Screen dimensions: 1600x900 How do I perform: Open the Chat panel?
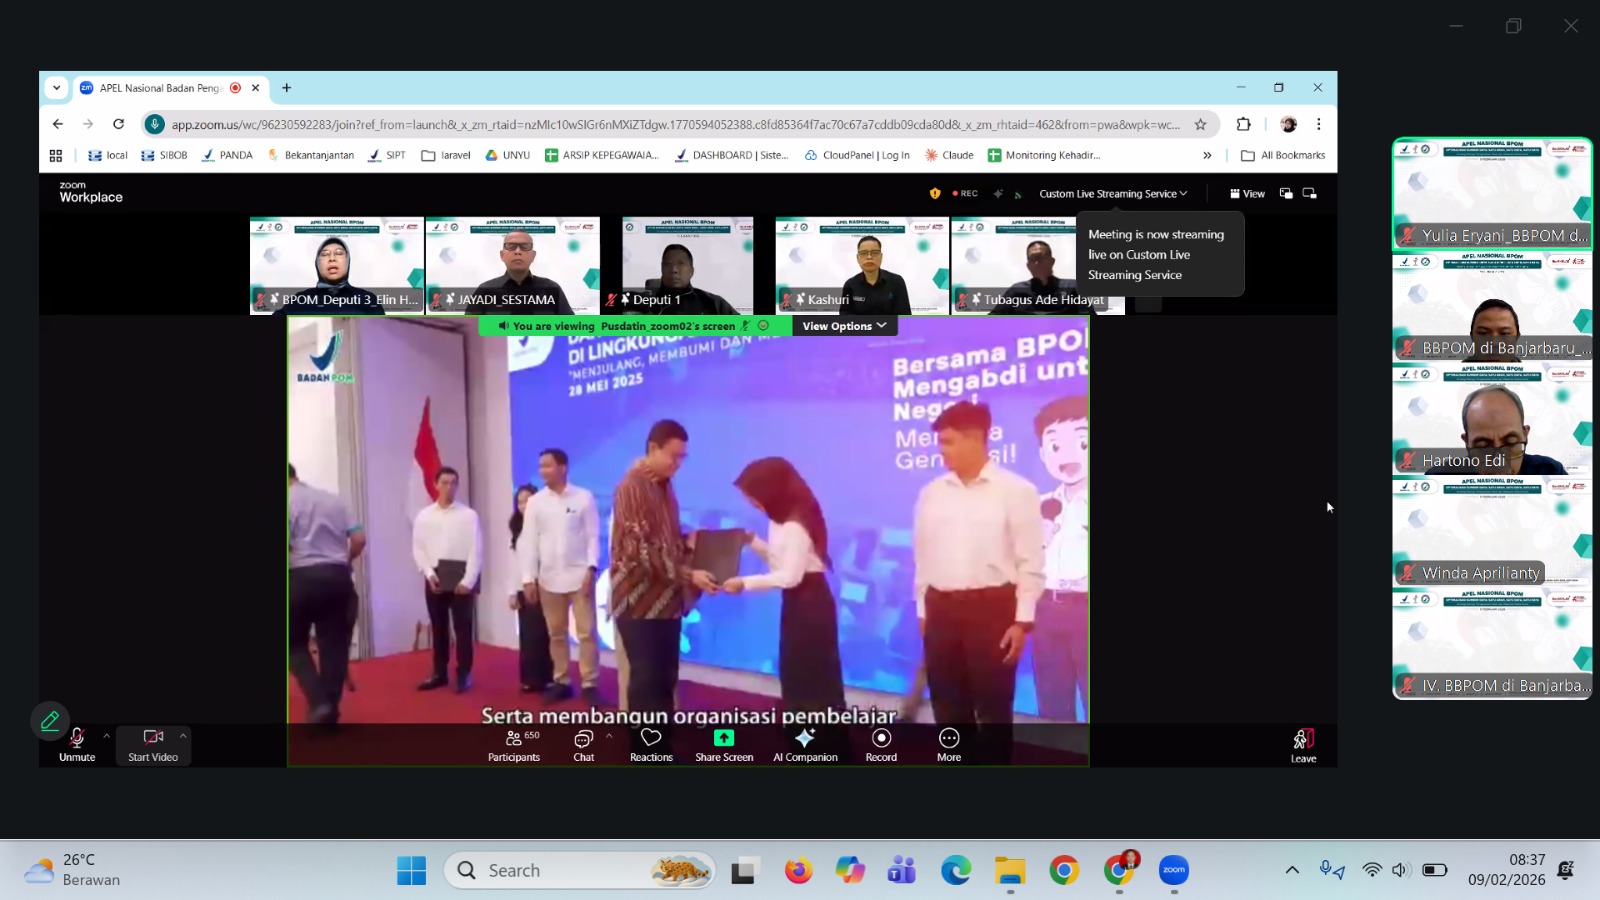point(584,744)
